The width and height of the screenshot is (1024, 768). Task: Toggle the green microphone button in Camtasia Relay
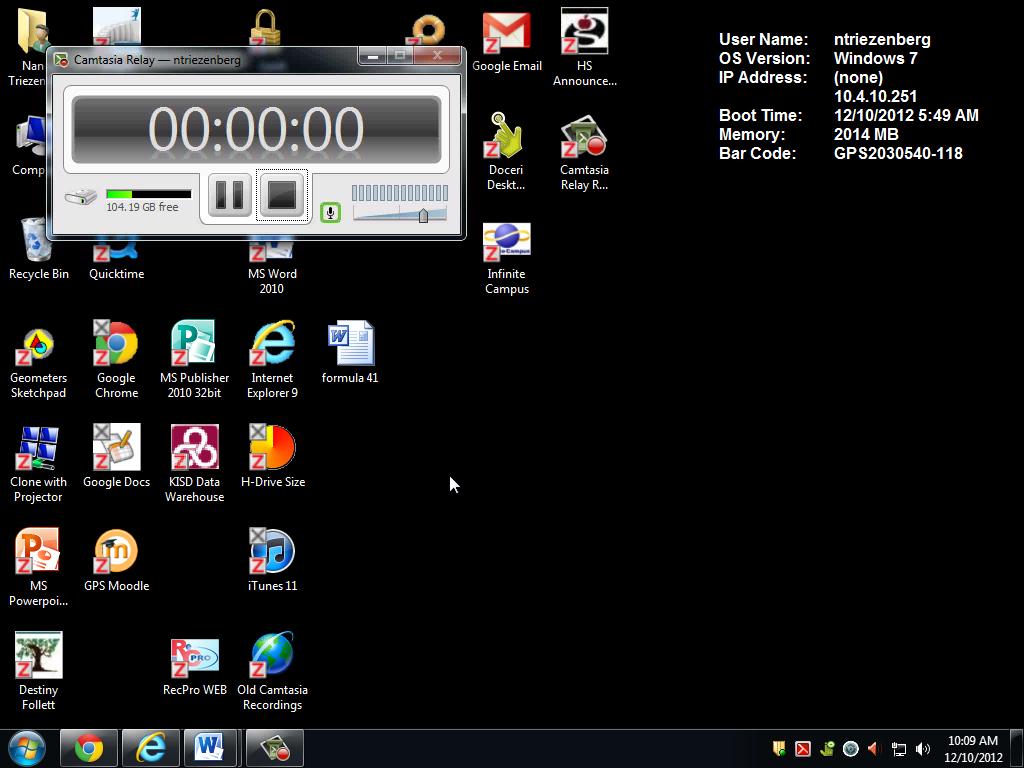[x=330, y=212]
